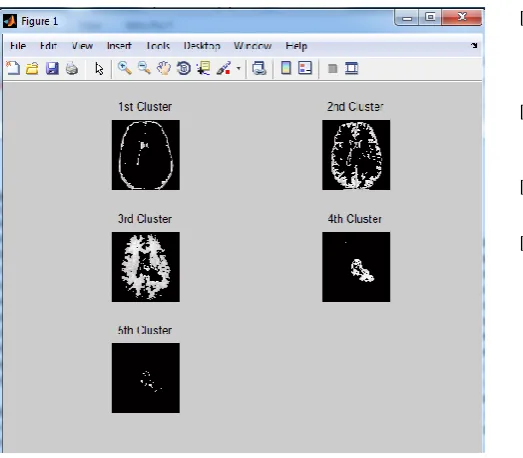523x458 pixels.
Task: Select the Pan hand tool
Action: pyautogui.click(x=164, y=68)
